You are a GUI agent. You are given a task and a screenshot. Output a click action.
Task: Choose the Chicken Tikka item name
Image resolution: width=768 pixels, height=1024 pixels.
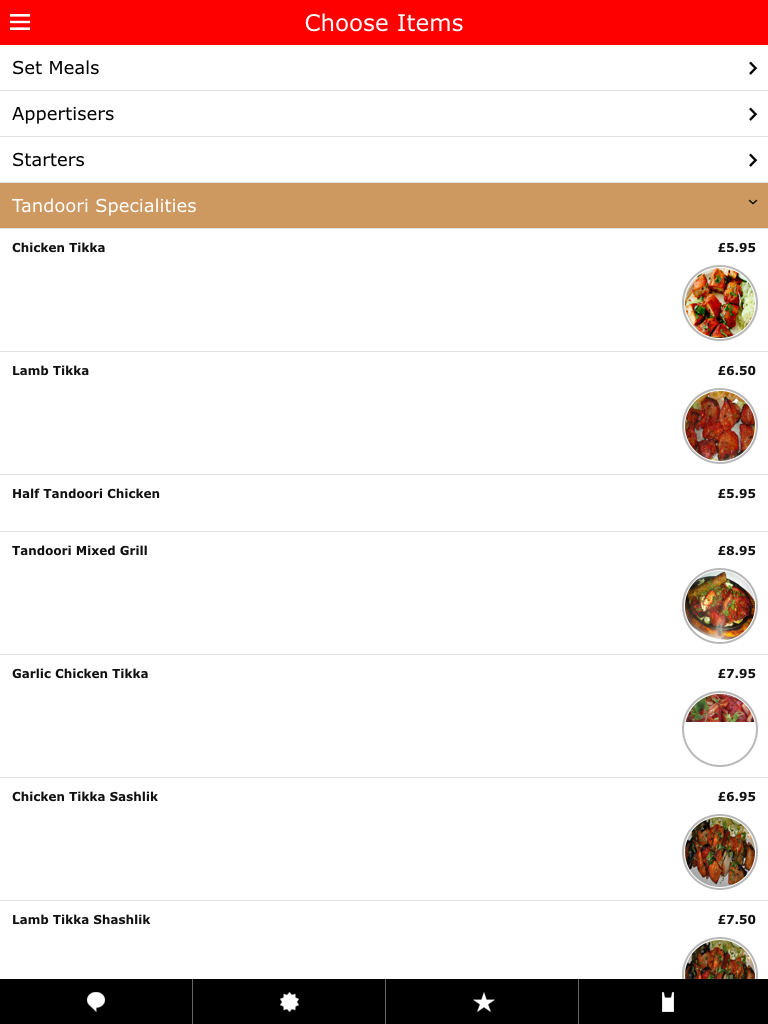[58, 248]
